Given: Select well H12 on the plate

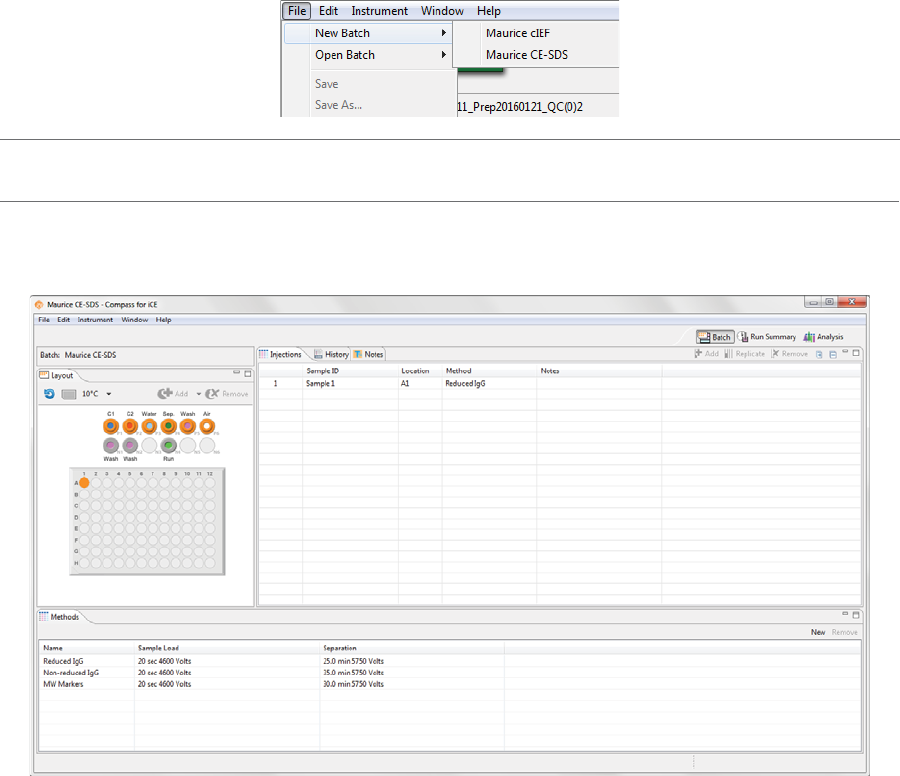Looking at the screenshot, I should pyautogui.click(x=210, y=563).
